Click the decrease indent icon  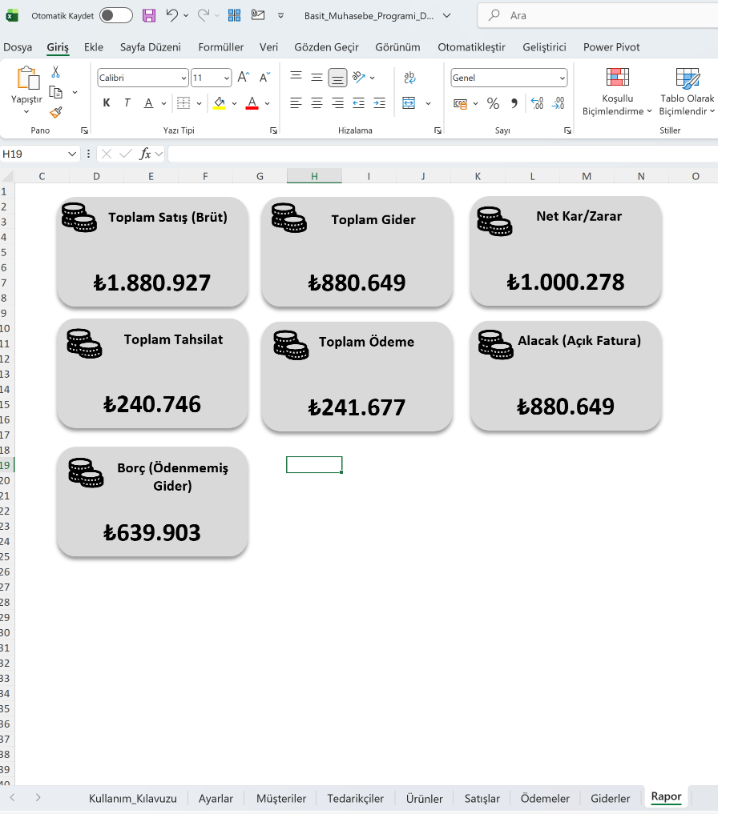tap(359, 103)
